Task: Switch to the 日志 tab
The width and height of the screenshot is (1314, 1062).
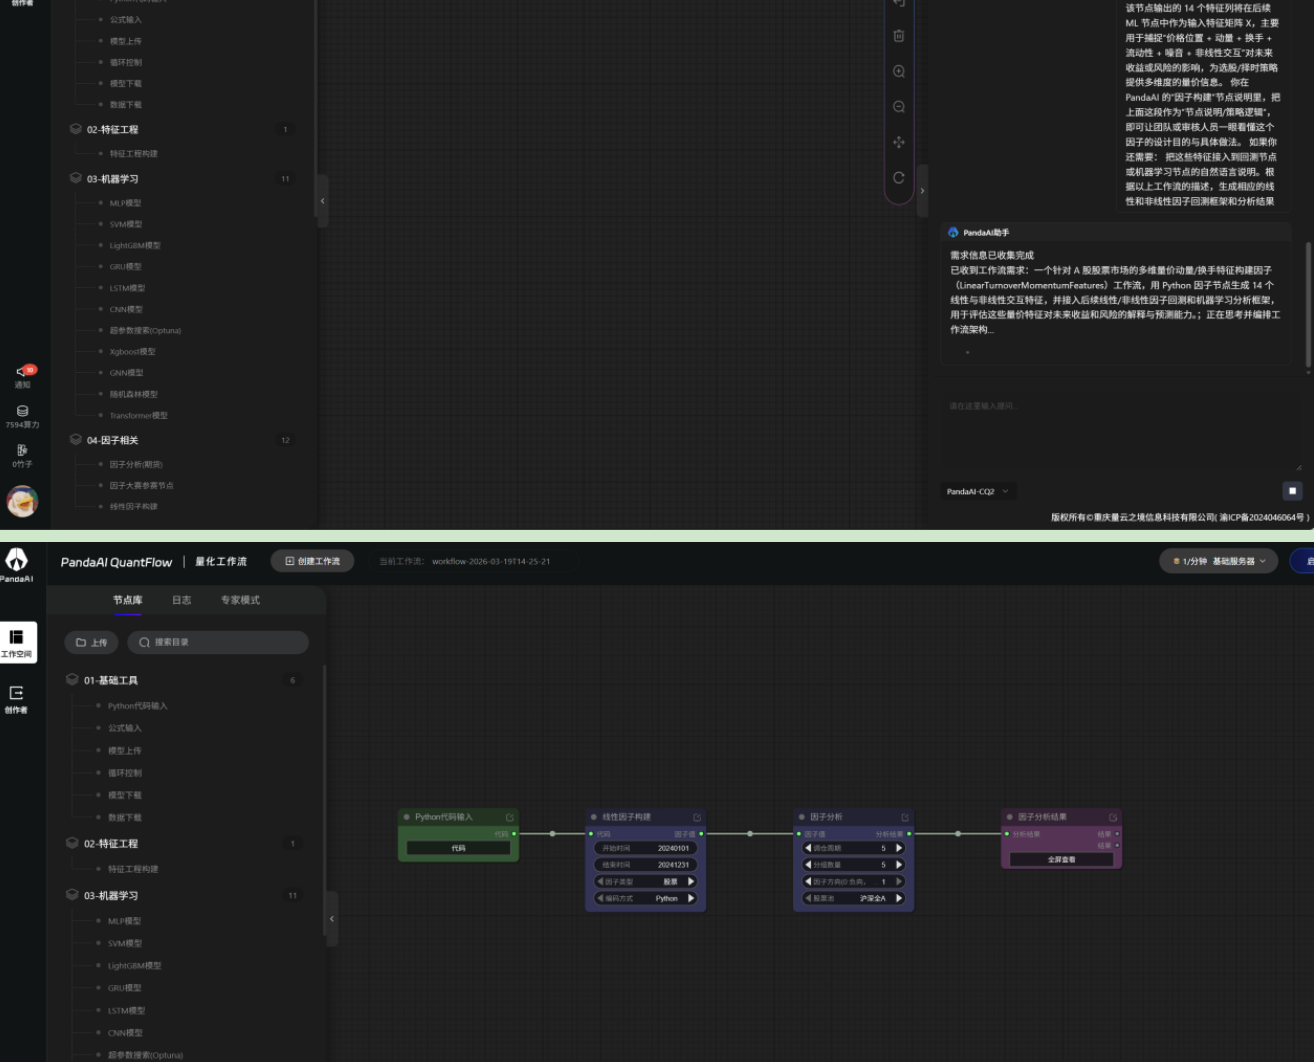Action: [x=181, y=600]
